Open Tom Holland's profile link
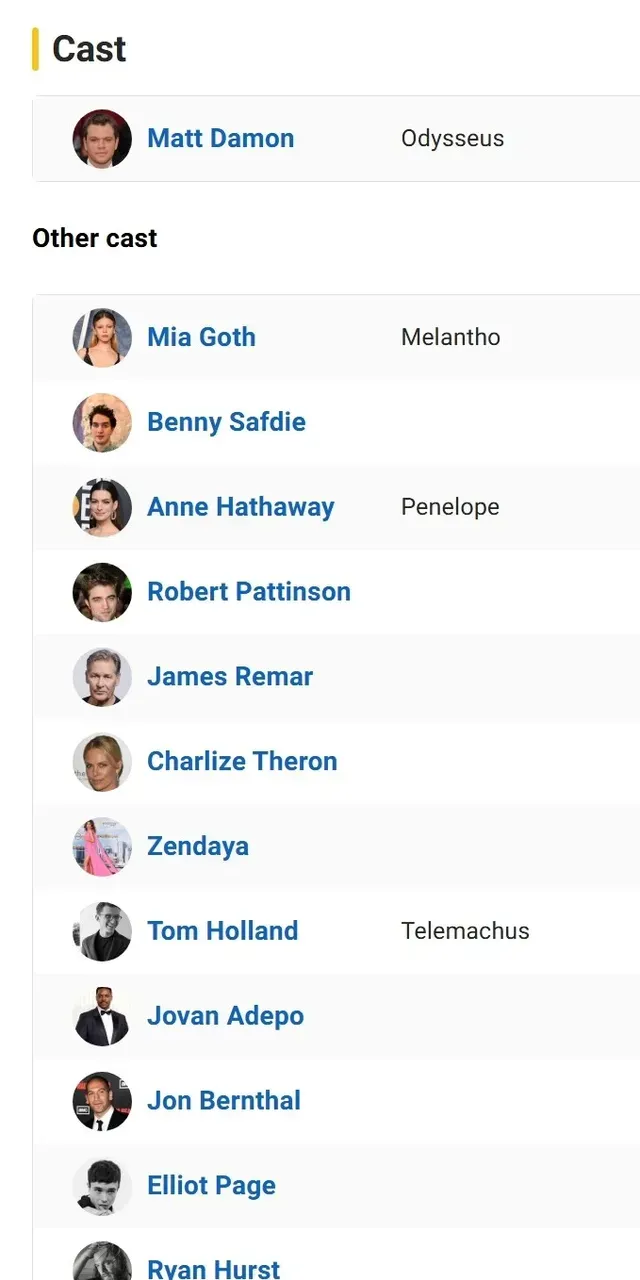The height and width of the screenshot is (1280, 640). tap(222, 931)
